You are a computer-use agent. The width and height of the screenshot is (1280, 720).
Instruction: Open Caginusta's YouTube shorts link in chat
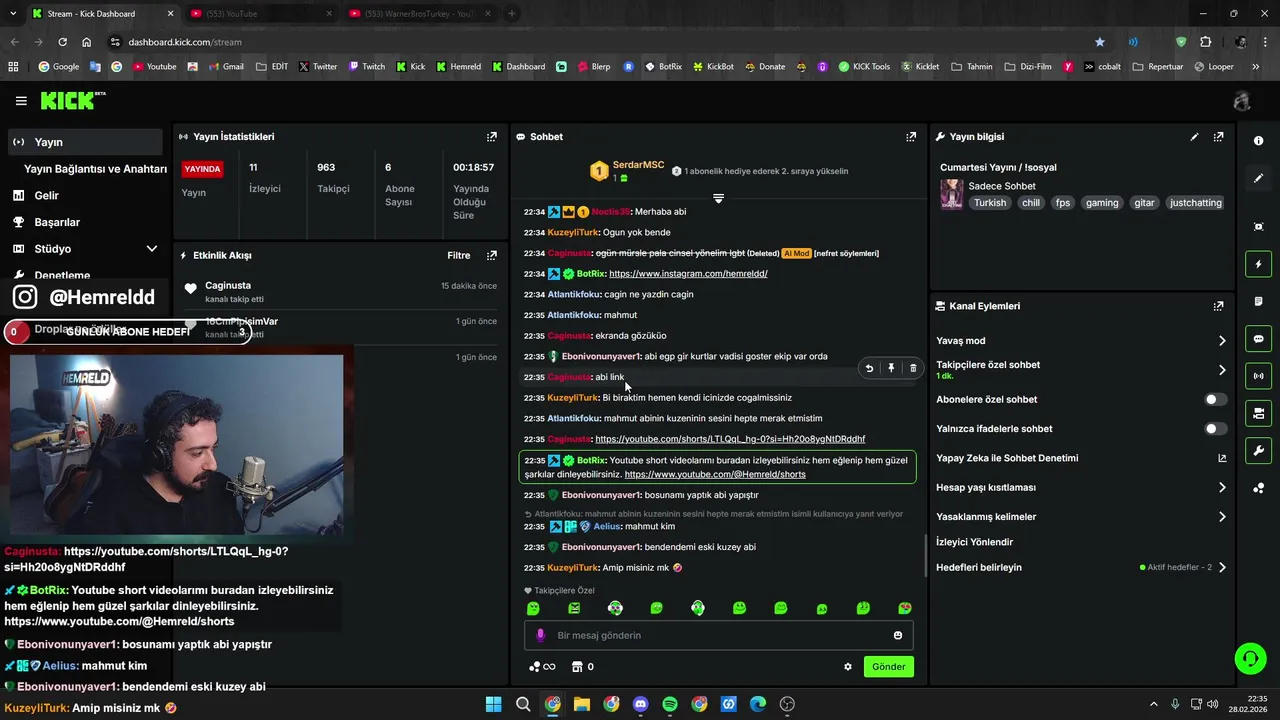coord(730,439)
